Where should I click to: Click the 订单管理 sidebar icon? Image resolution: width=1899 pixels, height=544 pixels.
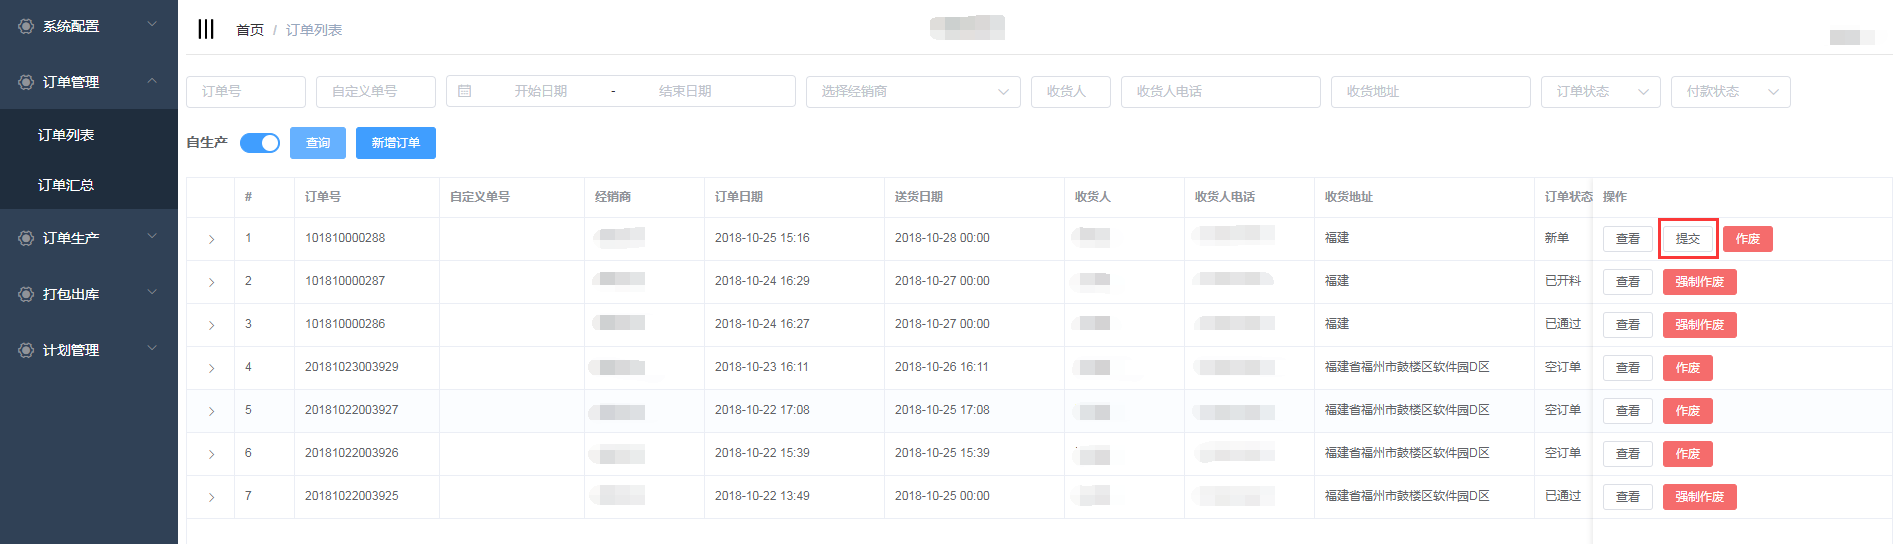(26, 82)
